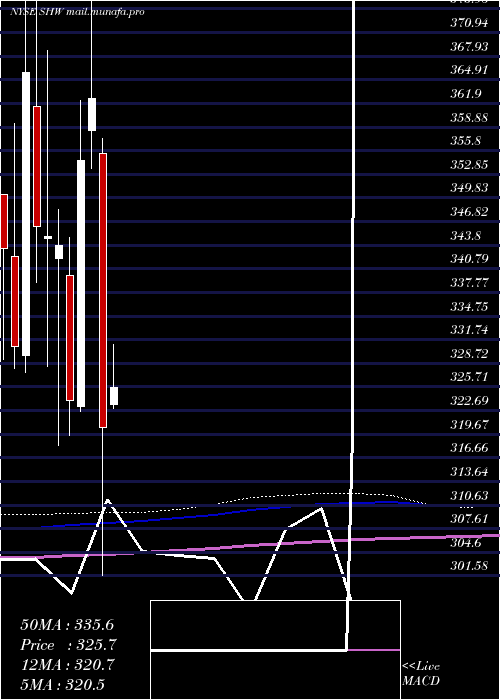Click the 316.66 price axis label
Image resolution: width=500 pixels, height=700 pixels.
click(x=469, y=448)
